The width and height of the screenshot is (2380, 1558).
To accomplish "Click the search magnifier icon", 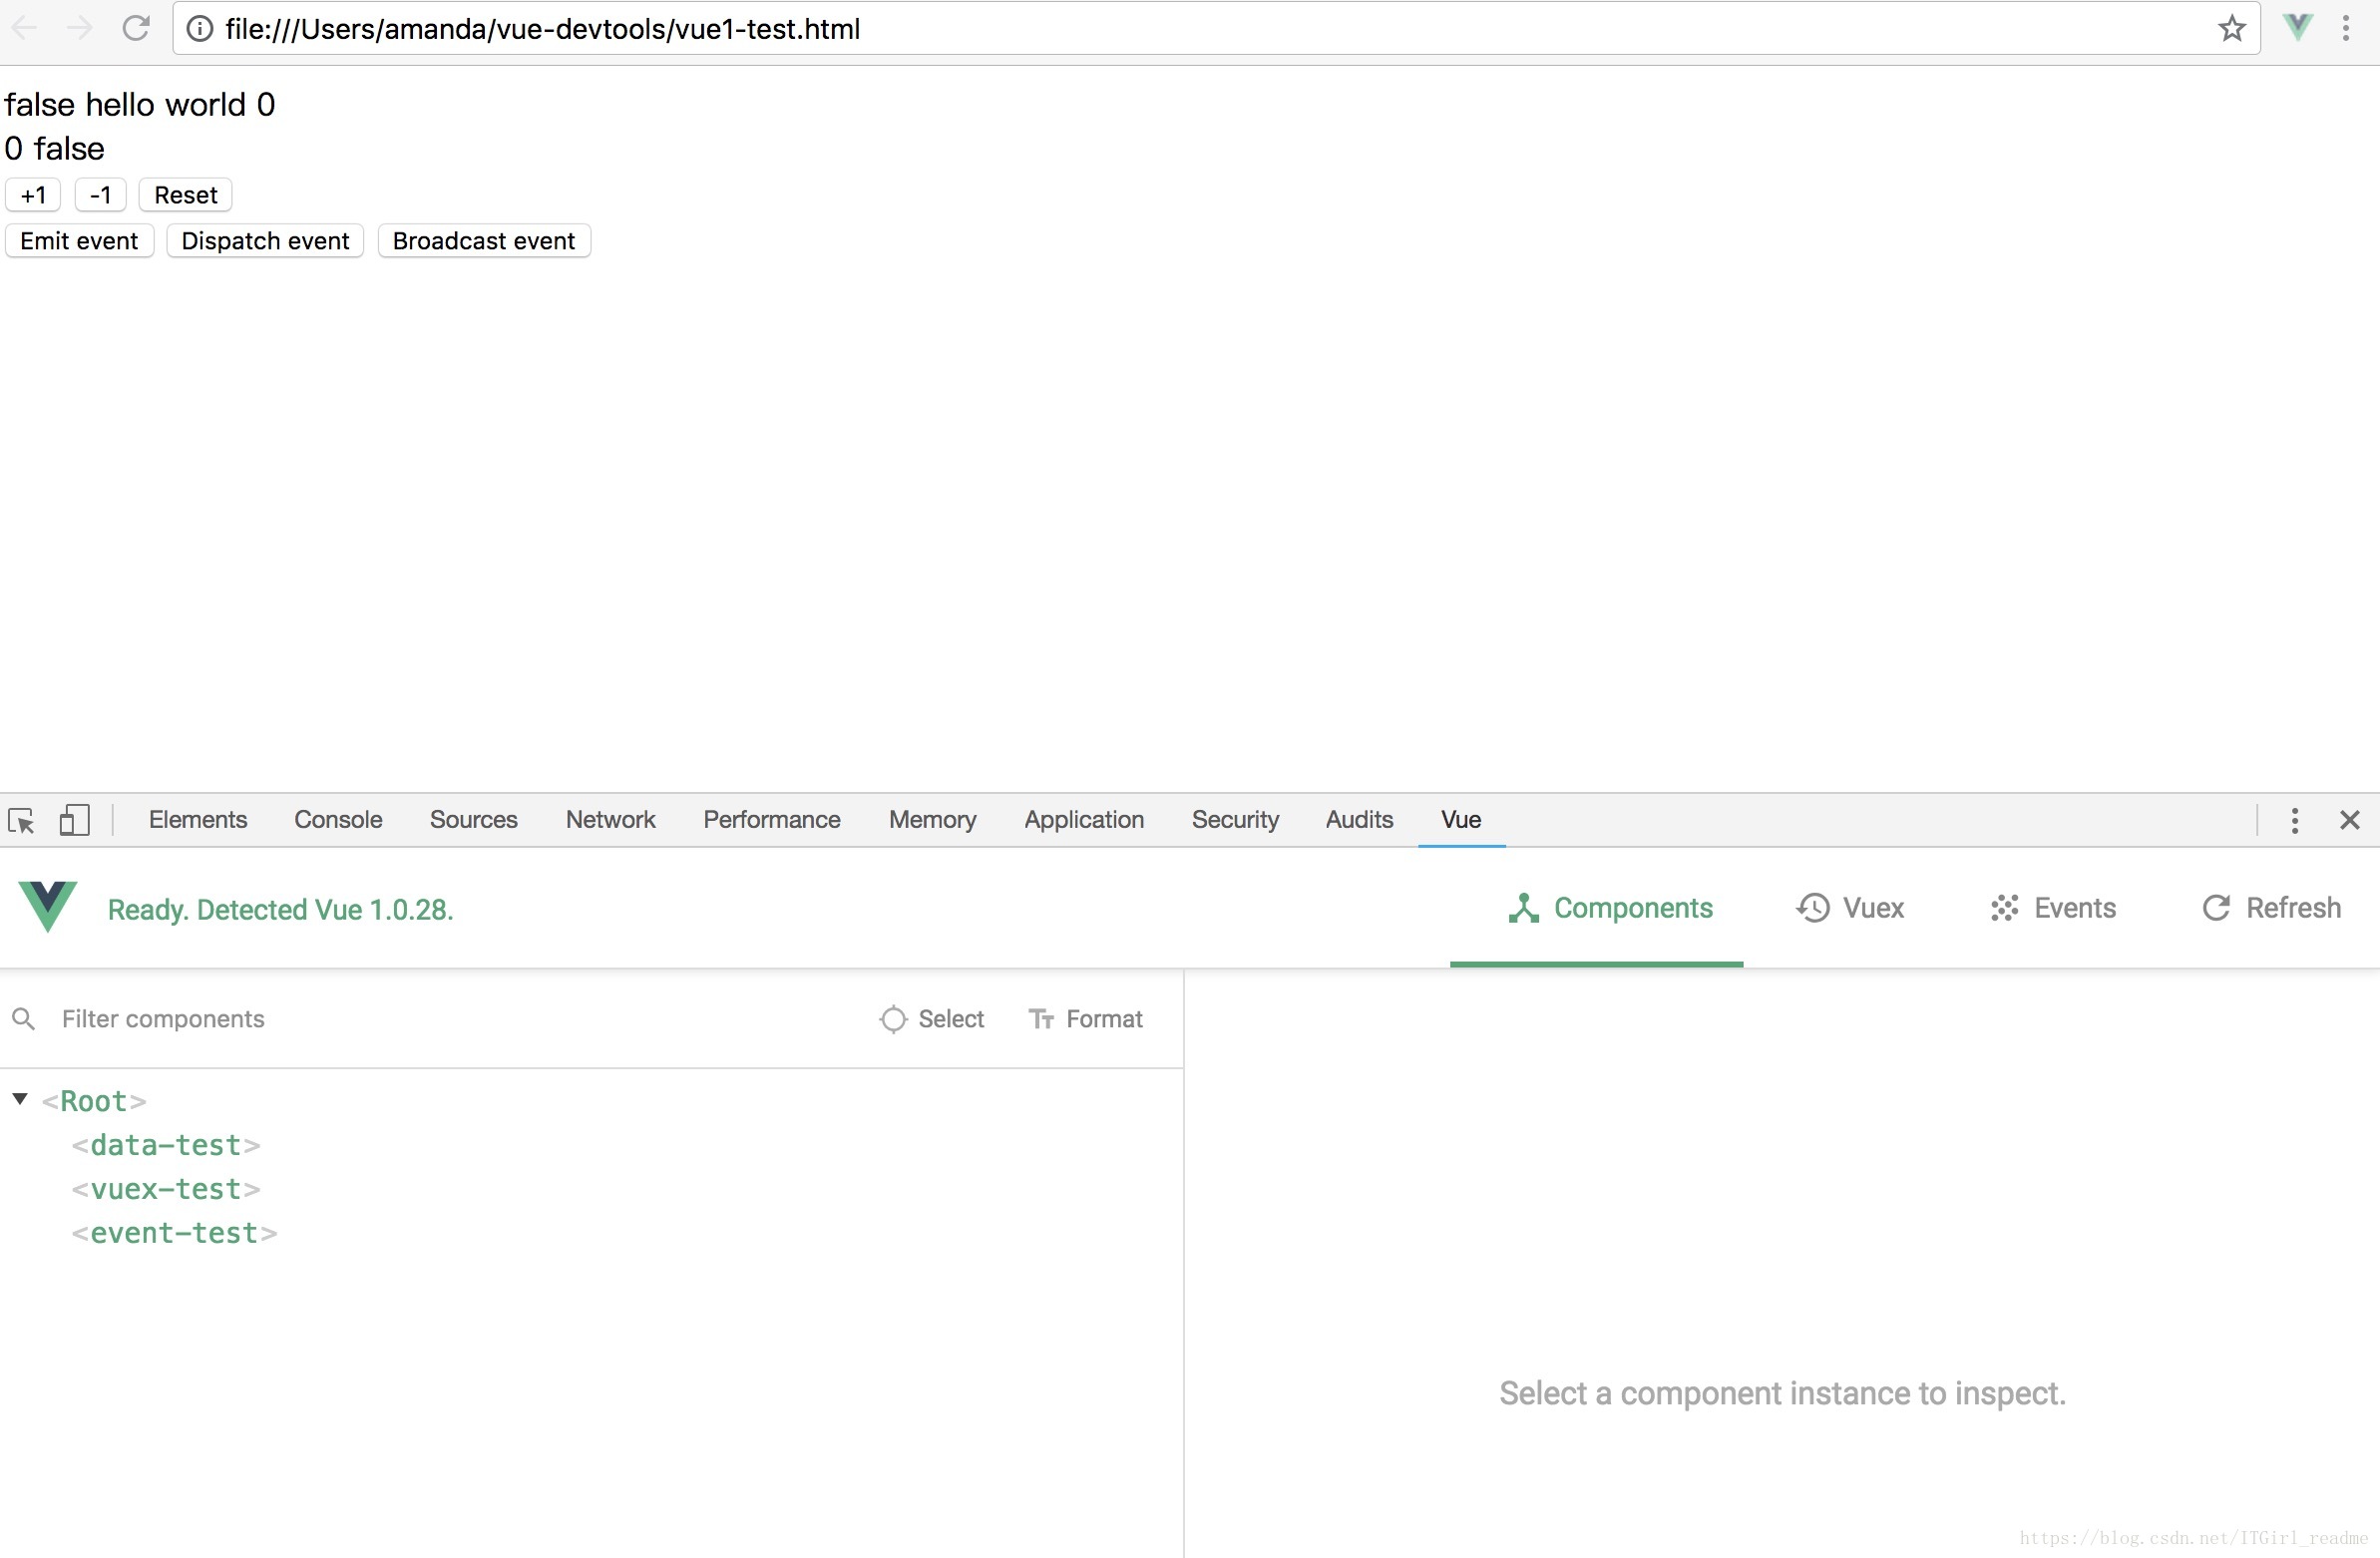I will [24, 1019].
